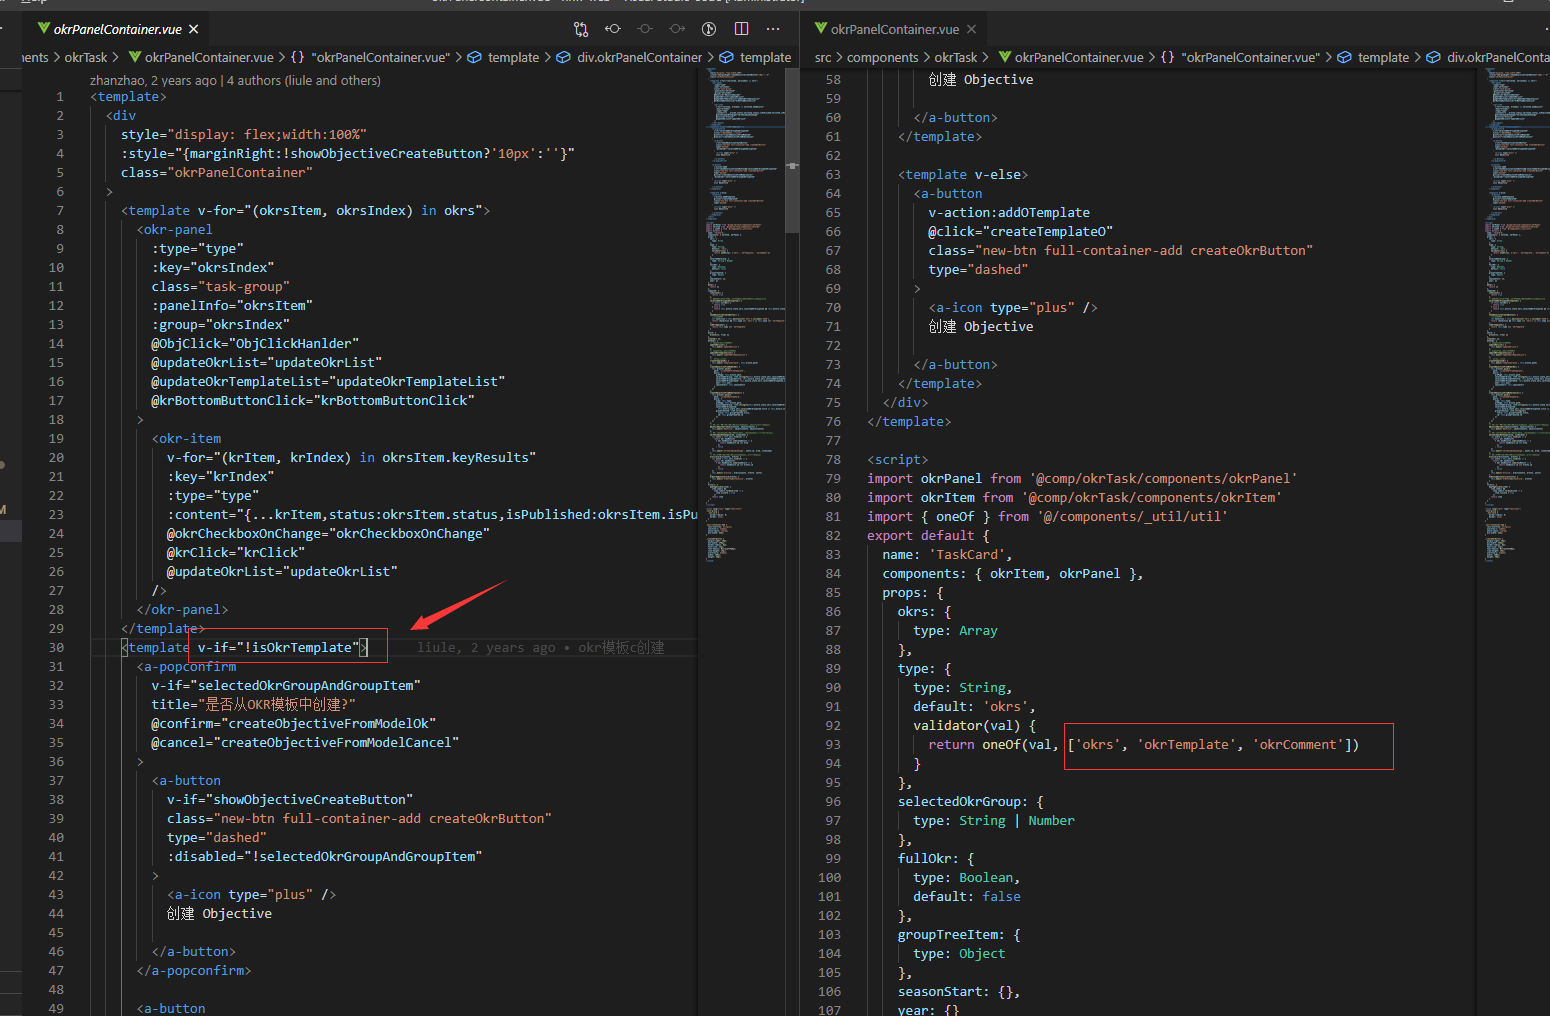Activate left editor okrPanelContainer.vue tab
Viewport: 1550px width, 1016px height.
point(117,29)
